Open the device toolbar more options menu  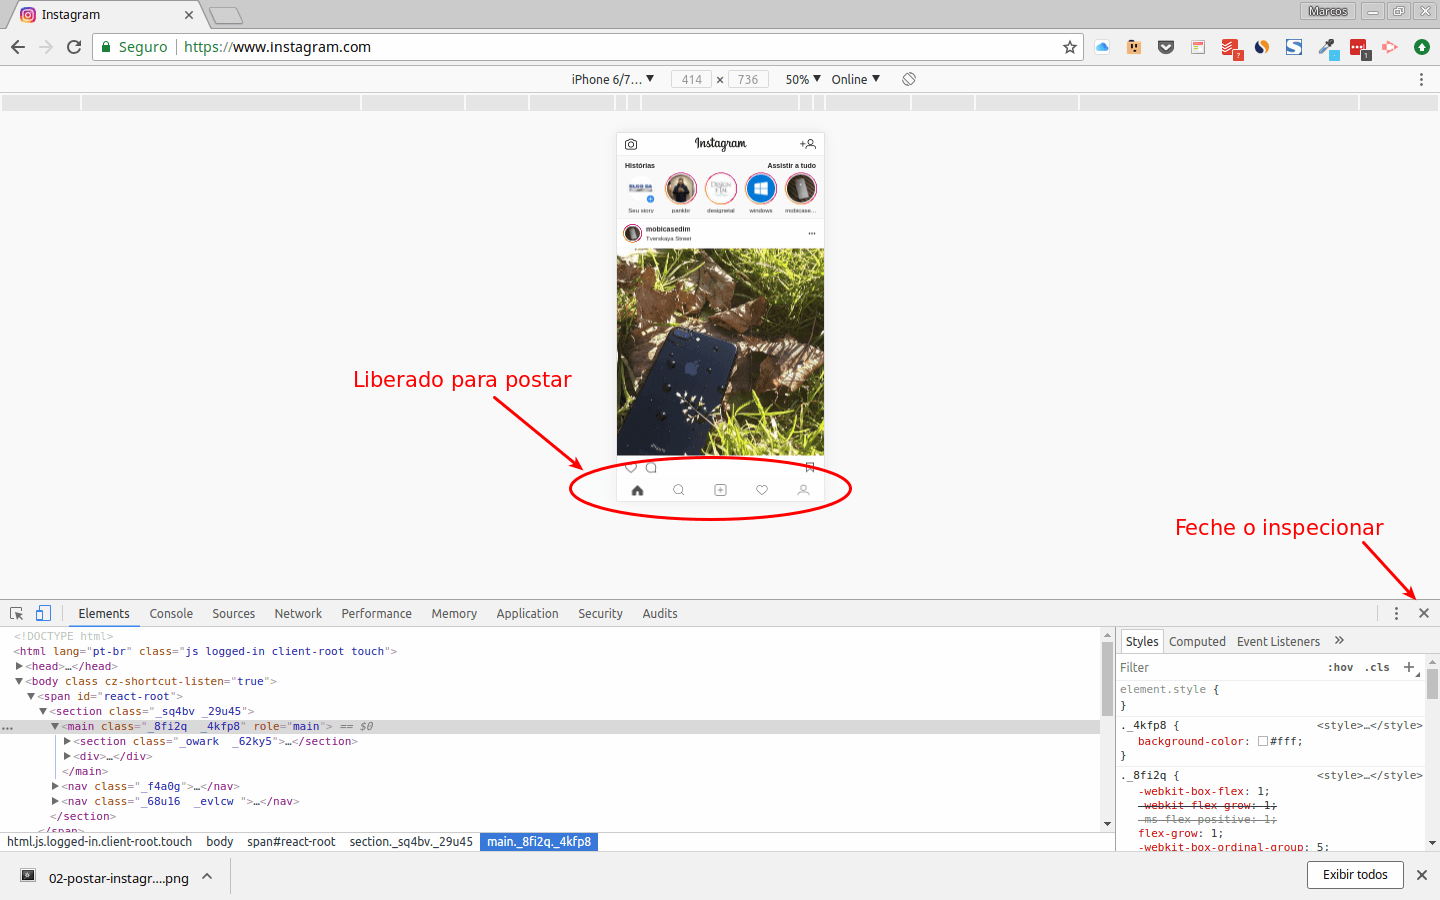tap(1421, 79)
